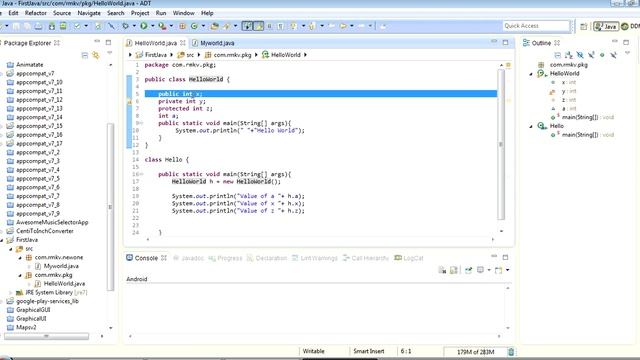The width and height of the screenshot is (640, 360).
Task: Collapse the FirstJava project node
Action: (2, 240)
